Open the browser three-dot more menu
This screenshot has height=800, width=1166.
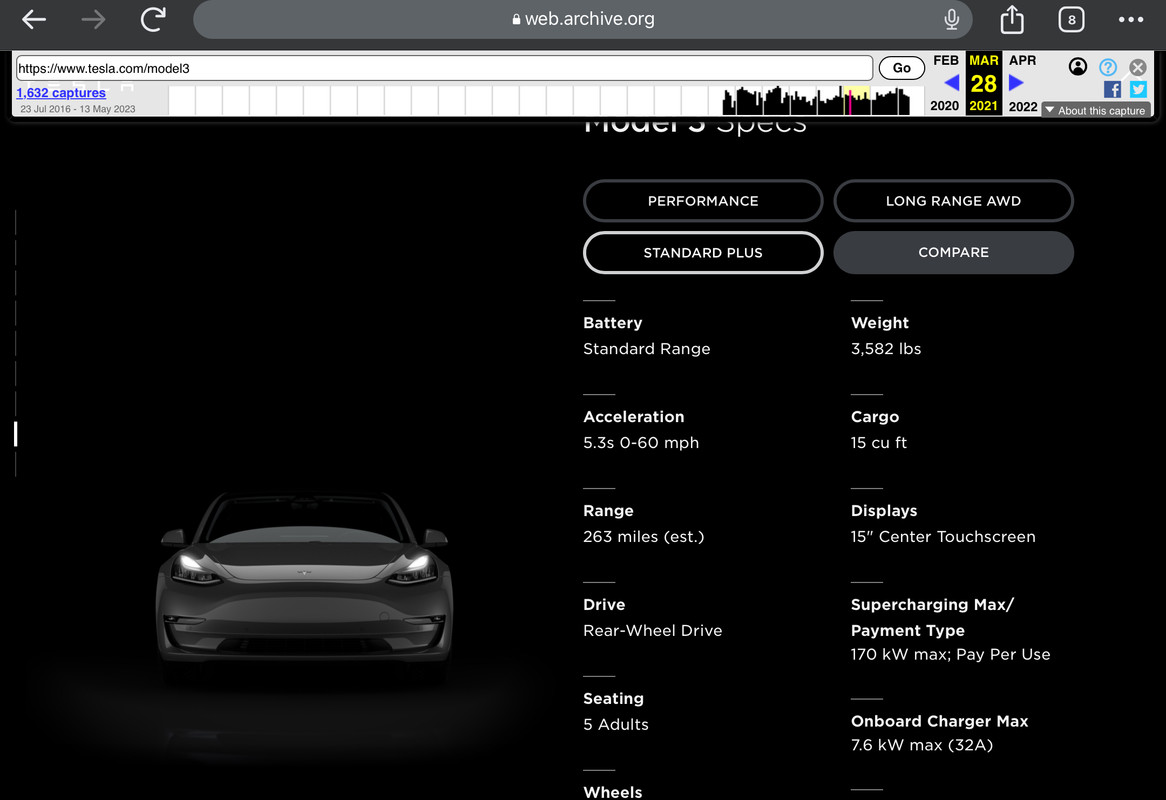pos(1130,20)
